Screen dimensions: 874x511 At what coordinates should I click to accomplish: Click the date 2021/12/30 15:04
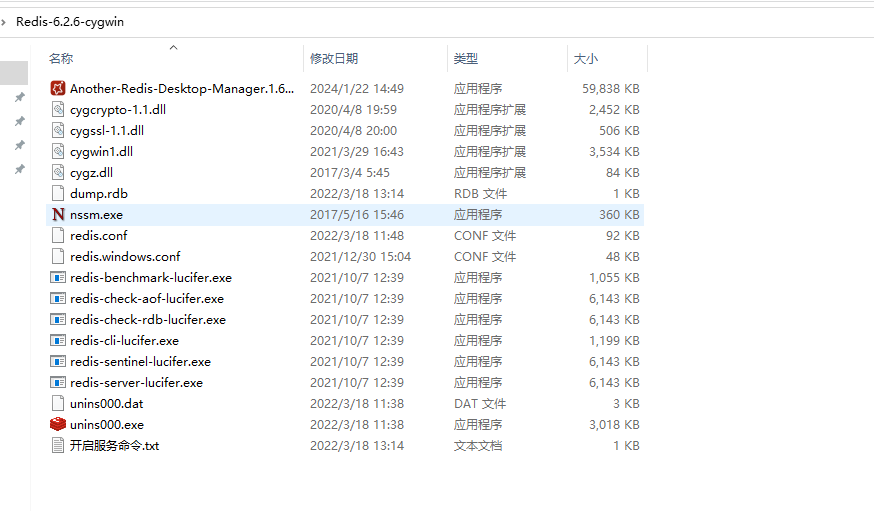360,256
